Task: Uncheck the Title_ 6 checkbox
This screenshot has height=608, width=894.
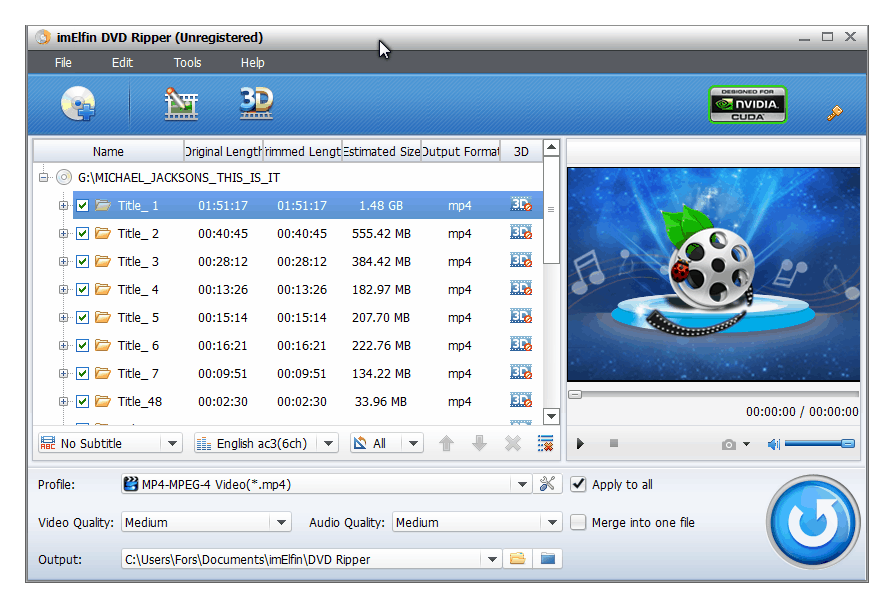Action: pos(83,345)
